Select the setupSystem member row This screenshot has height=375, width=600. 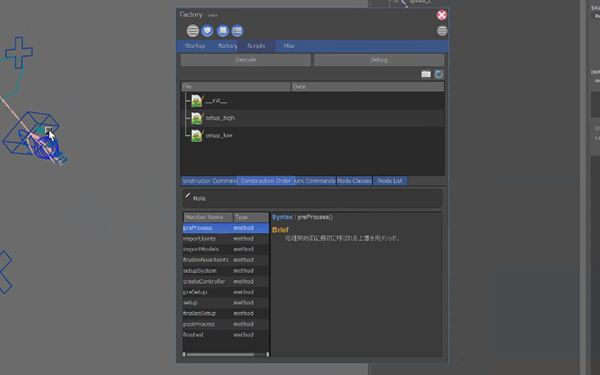pos(226,271)
